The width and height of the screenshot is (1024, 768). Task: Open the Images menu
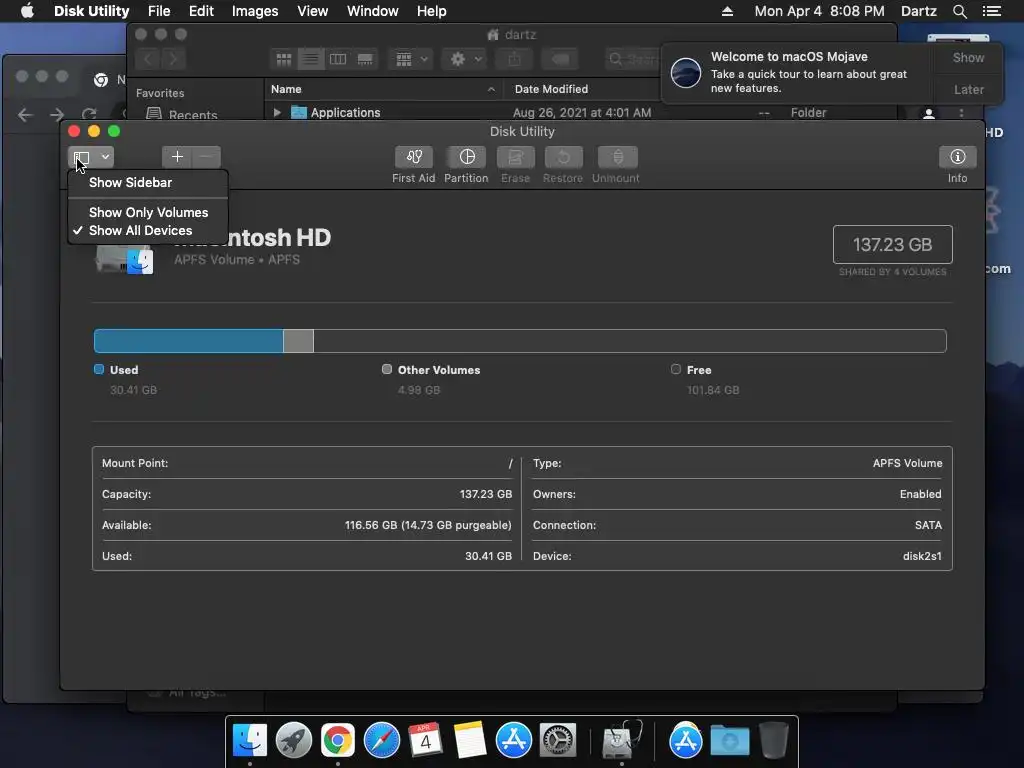point(255,11)
